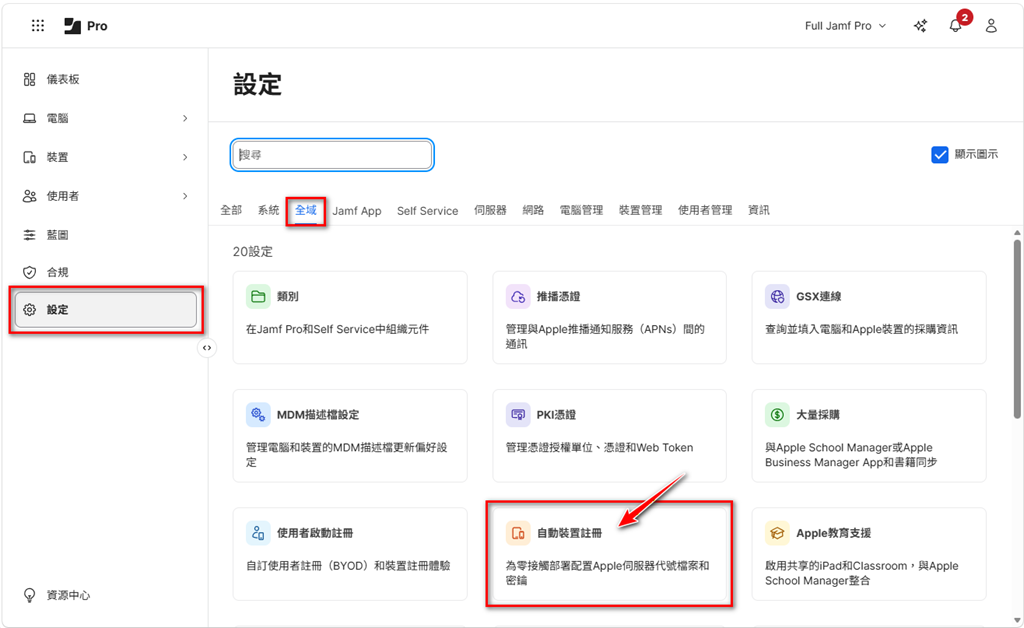
Task: Click the 大量採購 dollar icon
Action: click(x=777, y=414)
